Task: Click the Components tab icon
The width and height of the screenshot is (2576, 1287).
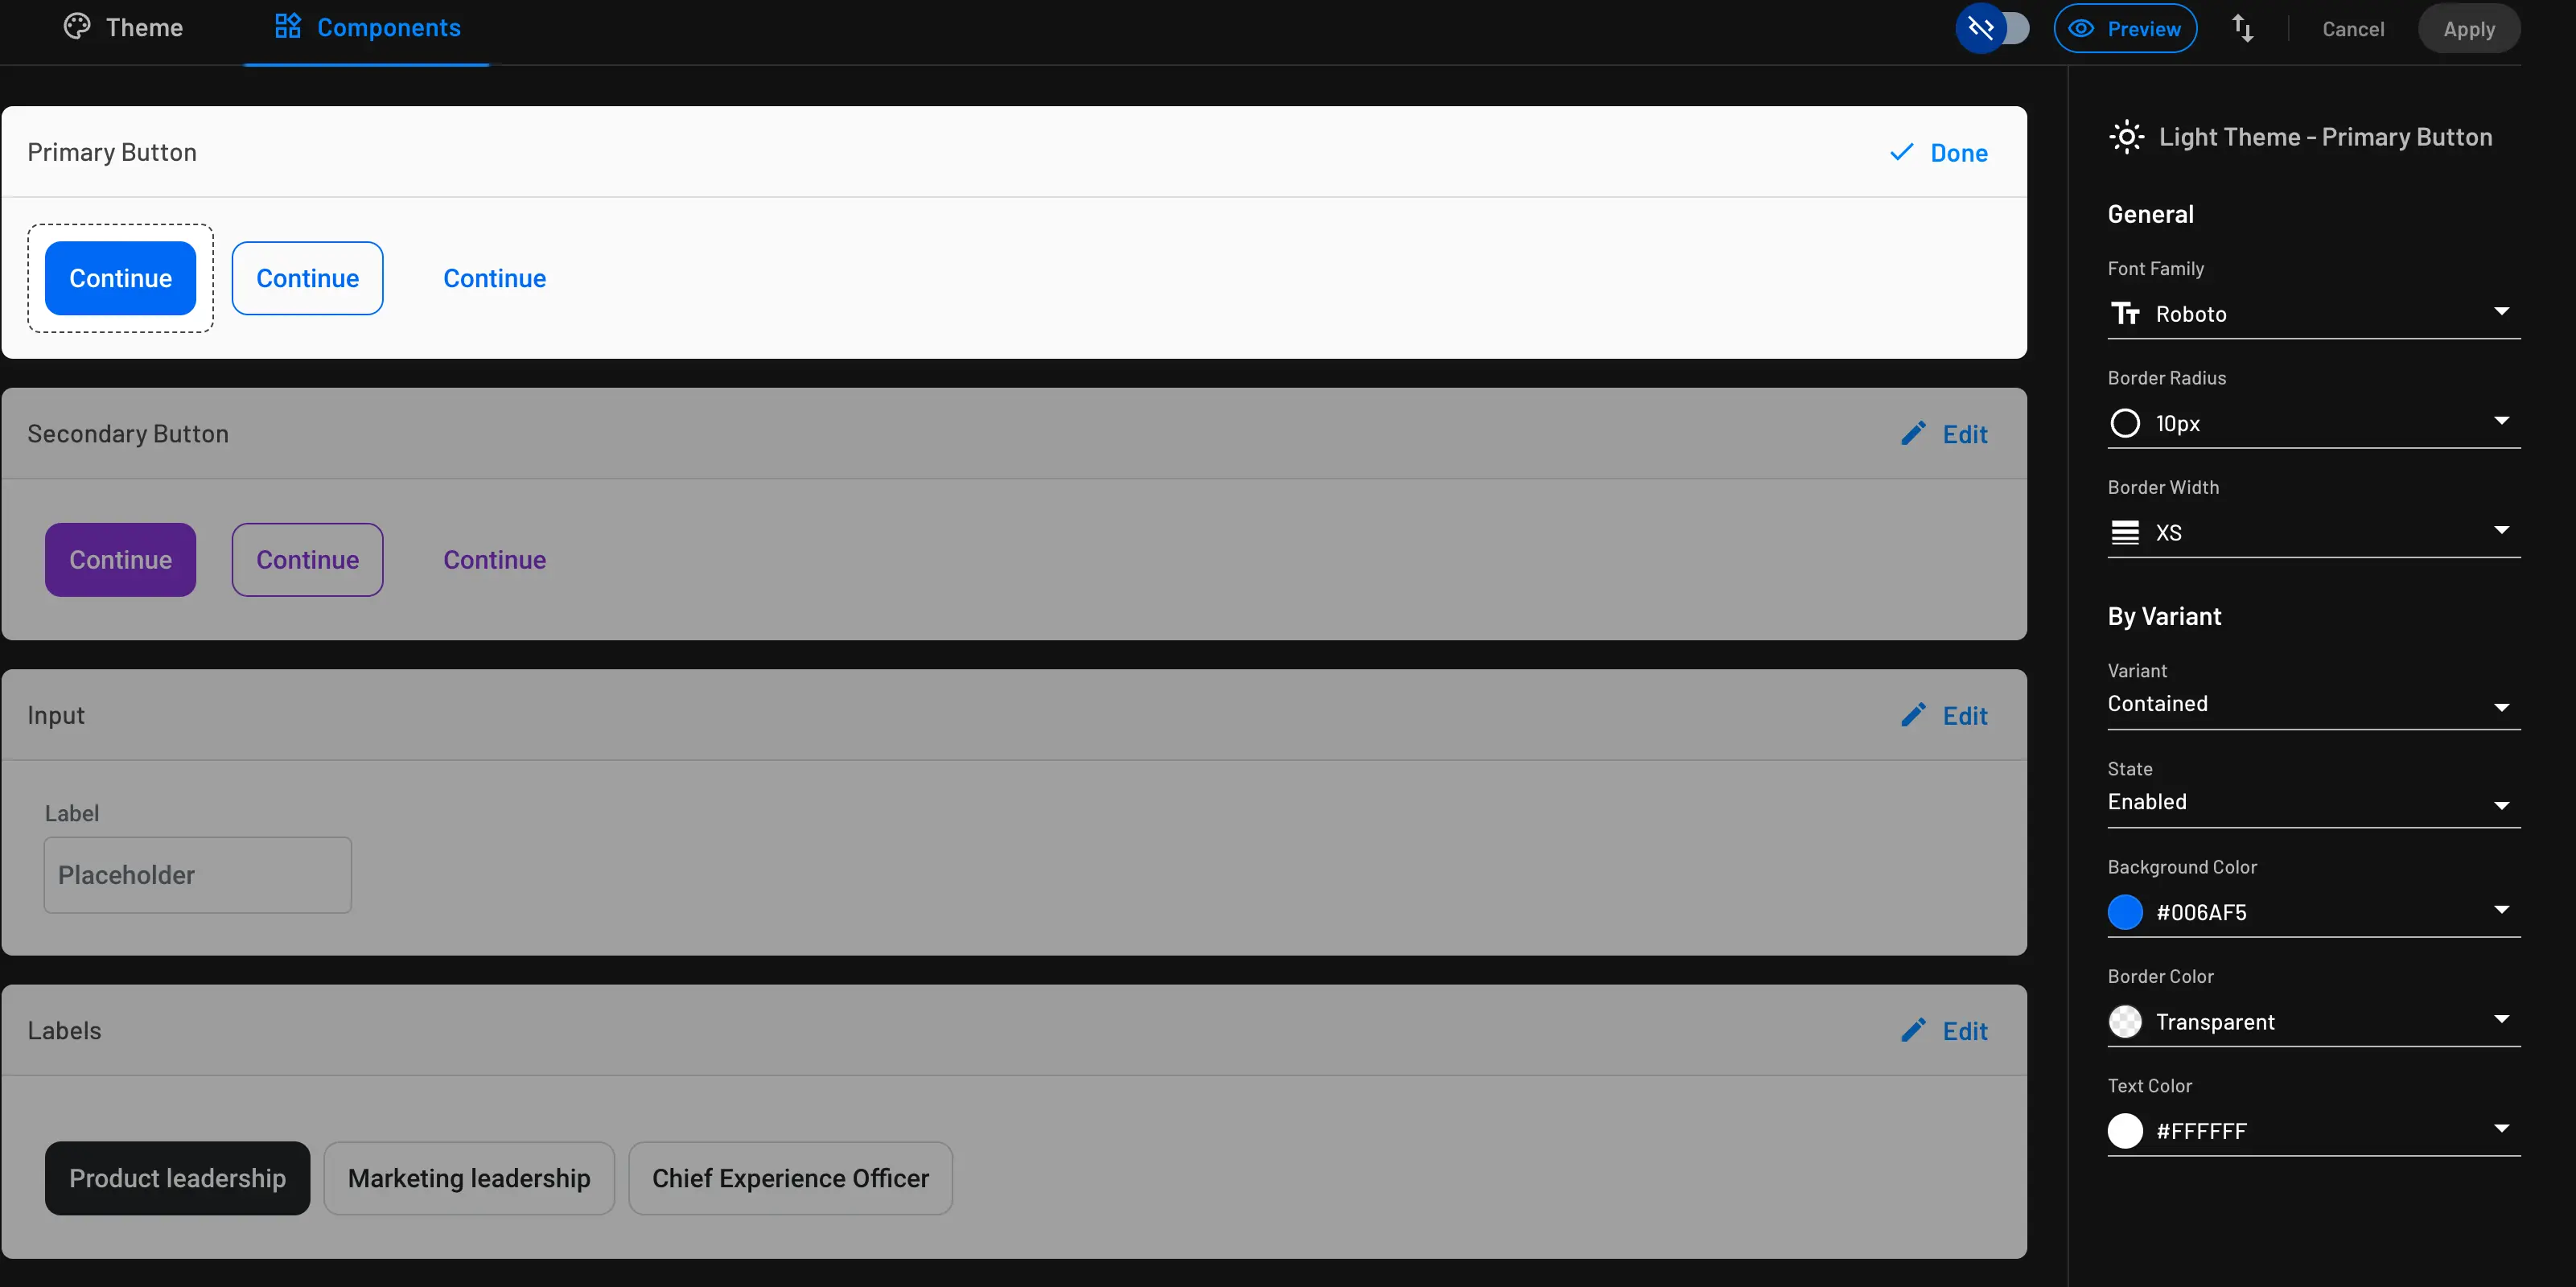Action: (287, 27)
